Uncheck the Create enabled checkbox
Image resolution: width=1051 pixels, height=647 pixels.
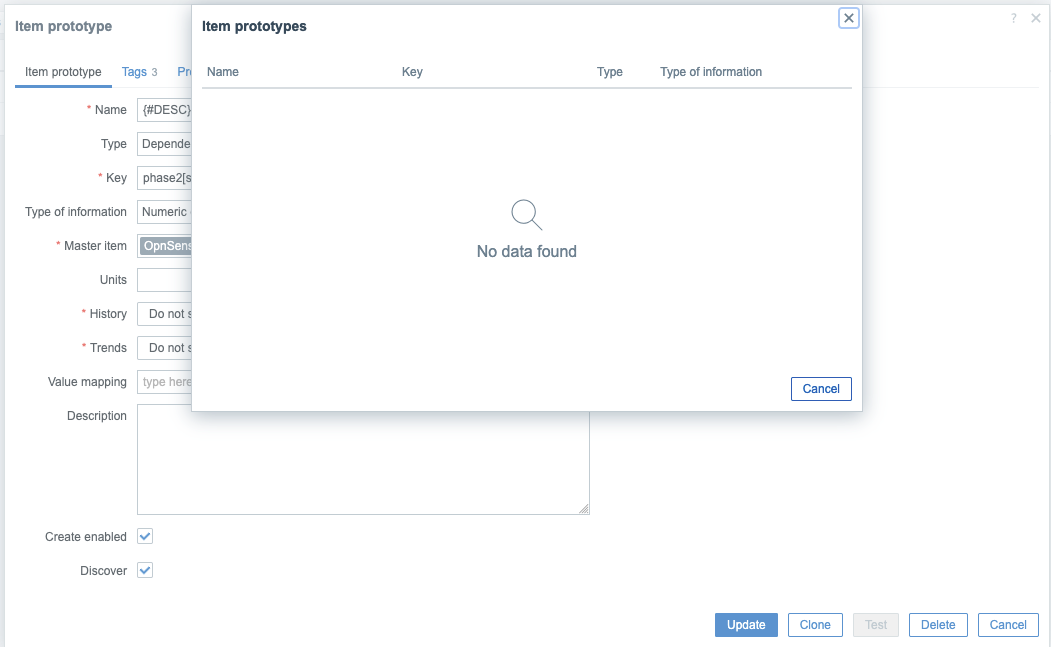(145, 537)
